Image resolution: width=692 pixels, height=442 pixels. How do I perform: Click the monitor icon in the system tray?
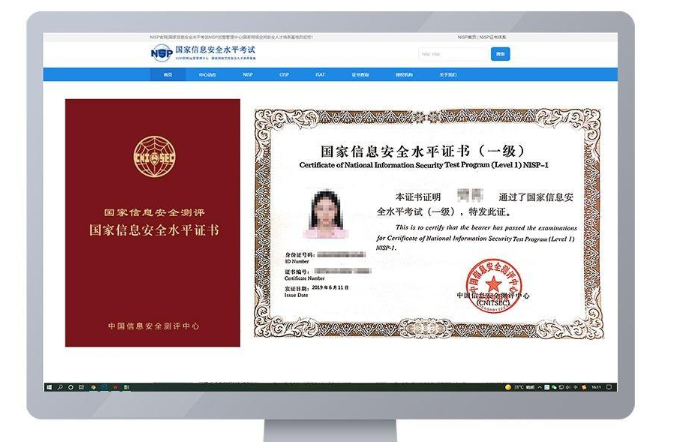point(561,387)
